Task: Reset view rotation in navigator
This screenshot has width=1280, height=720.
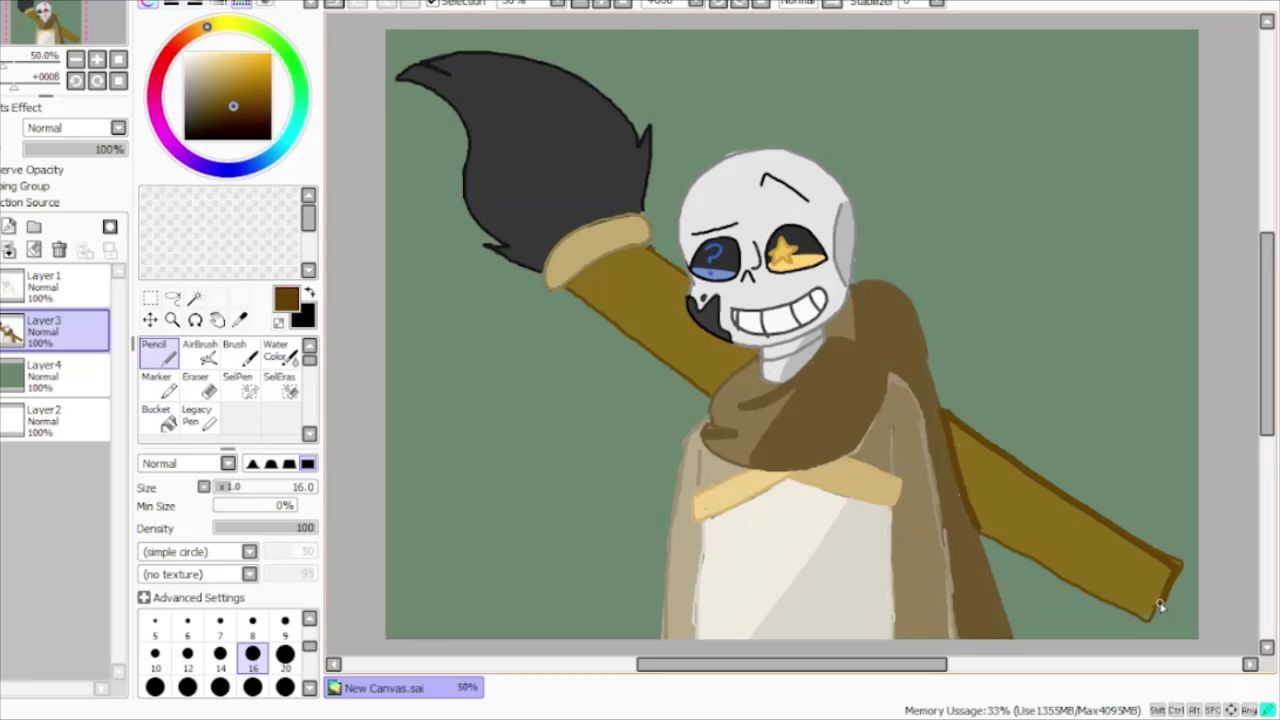Action: (118, 81)
